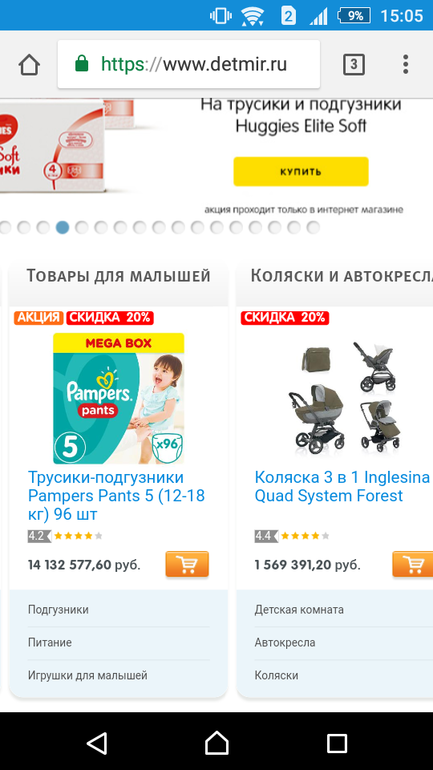Click the yellow Купить button
Viewport: 433px width, 770px height.
tap(300, 171)
